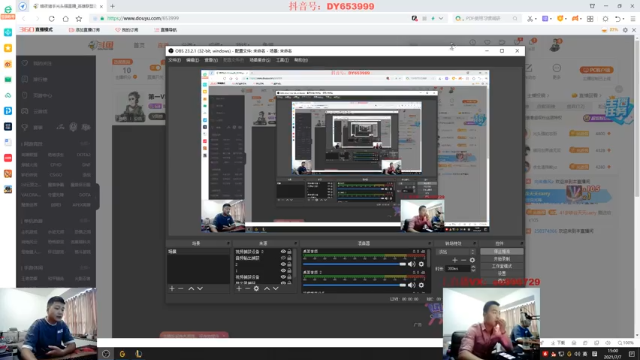Undock the Controls panel via header icon
Viewport: 640px width, 360px height.
(x=521, y=243)
